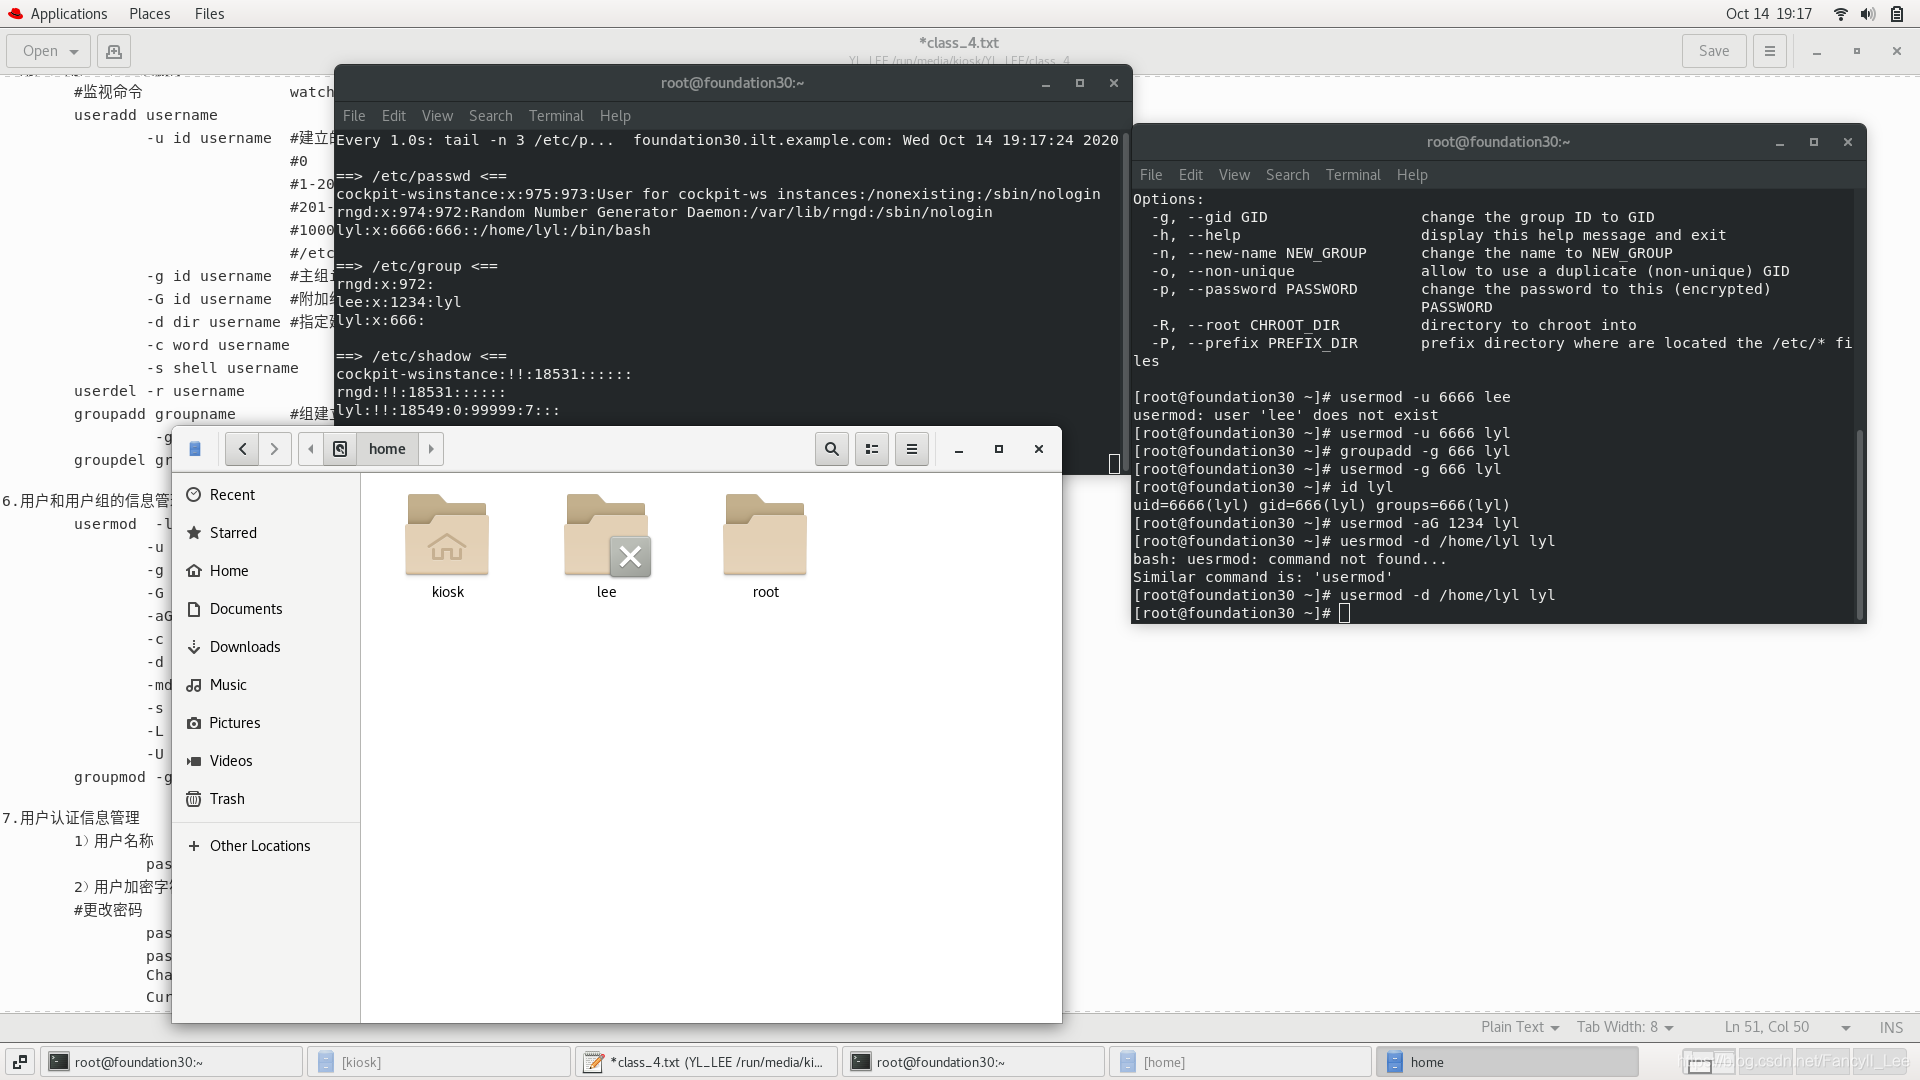This screenshot has height=1080, width=1920.
Task: Go back in file manager
Action: tap(242, 449)
